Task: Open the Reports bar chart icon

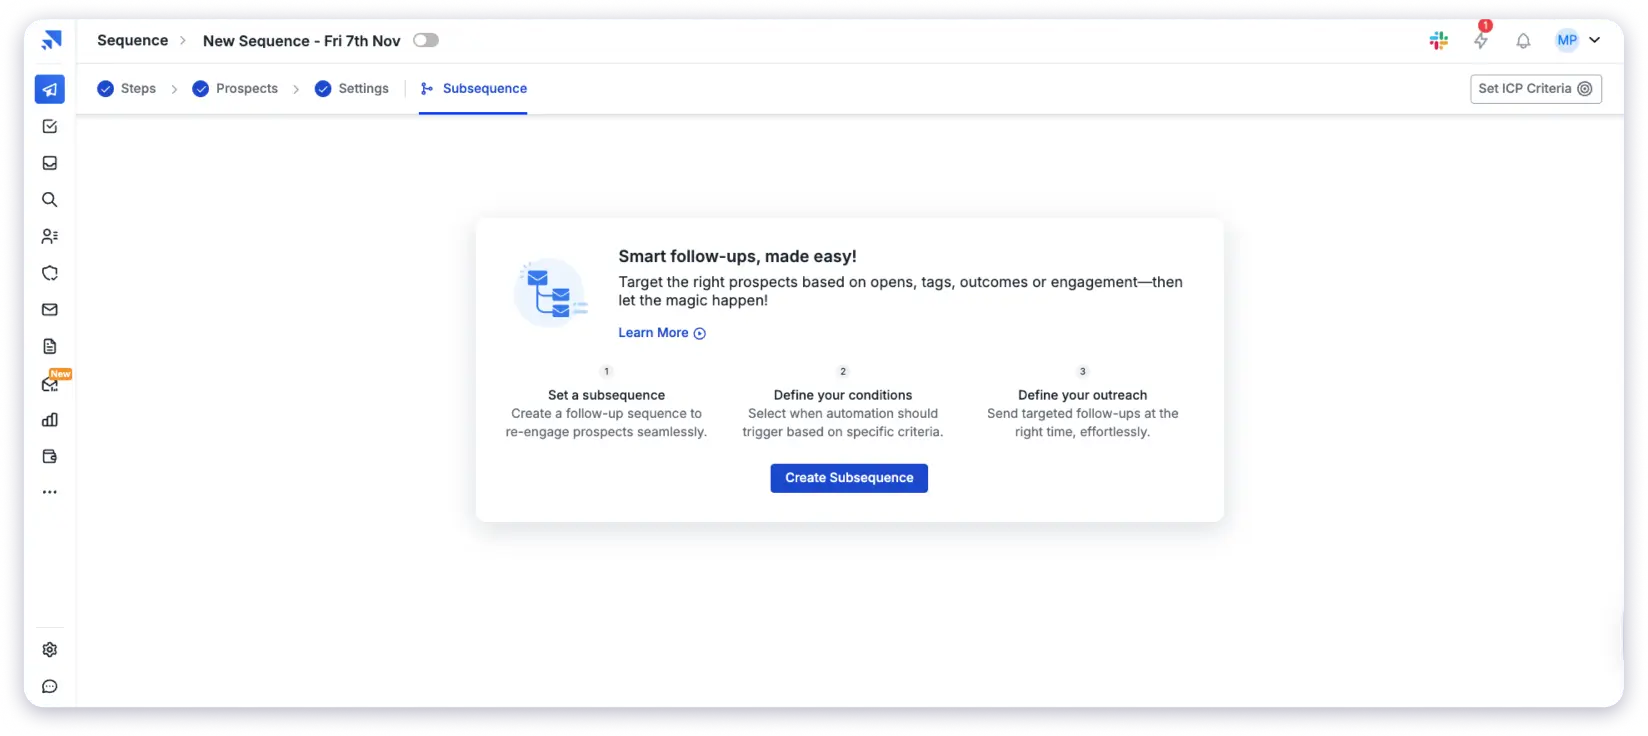Action: tap(50, 420)
